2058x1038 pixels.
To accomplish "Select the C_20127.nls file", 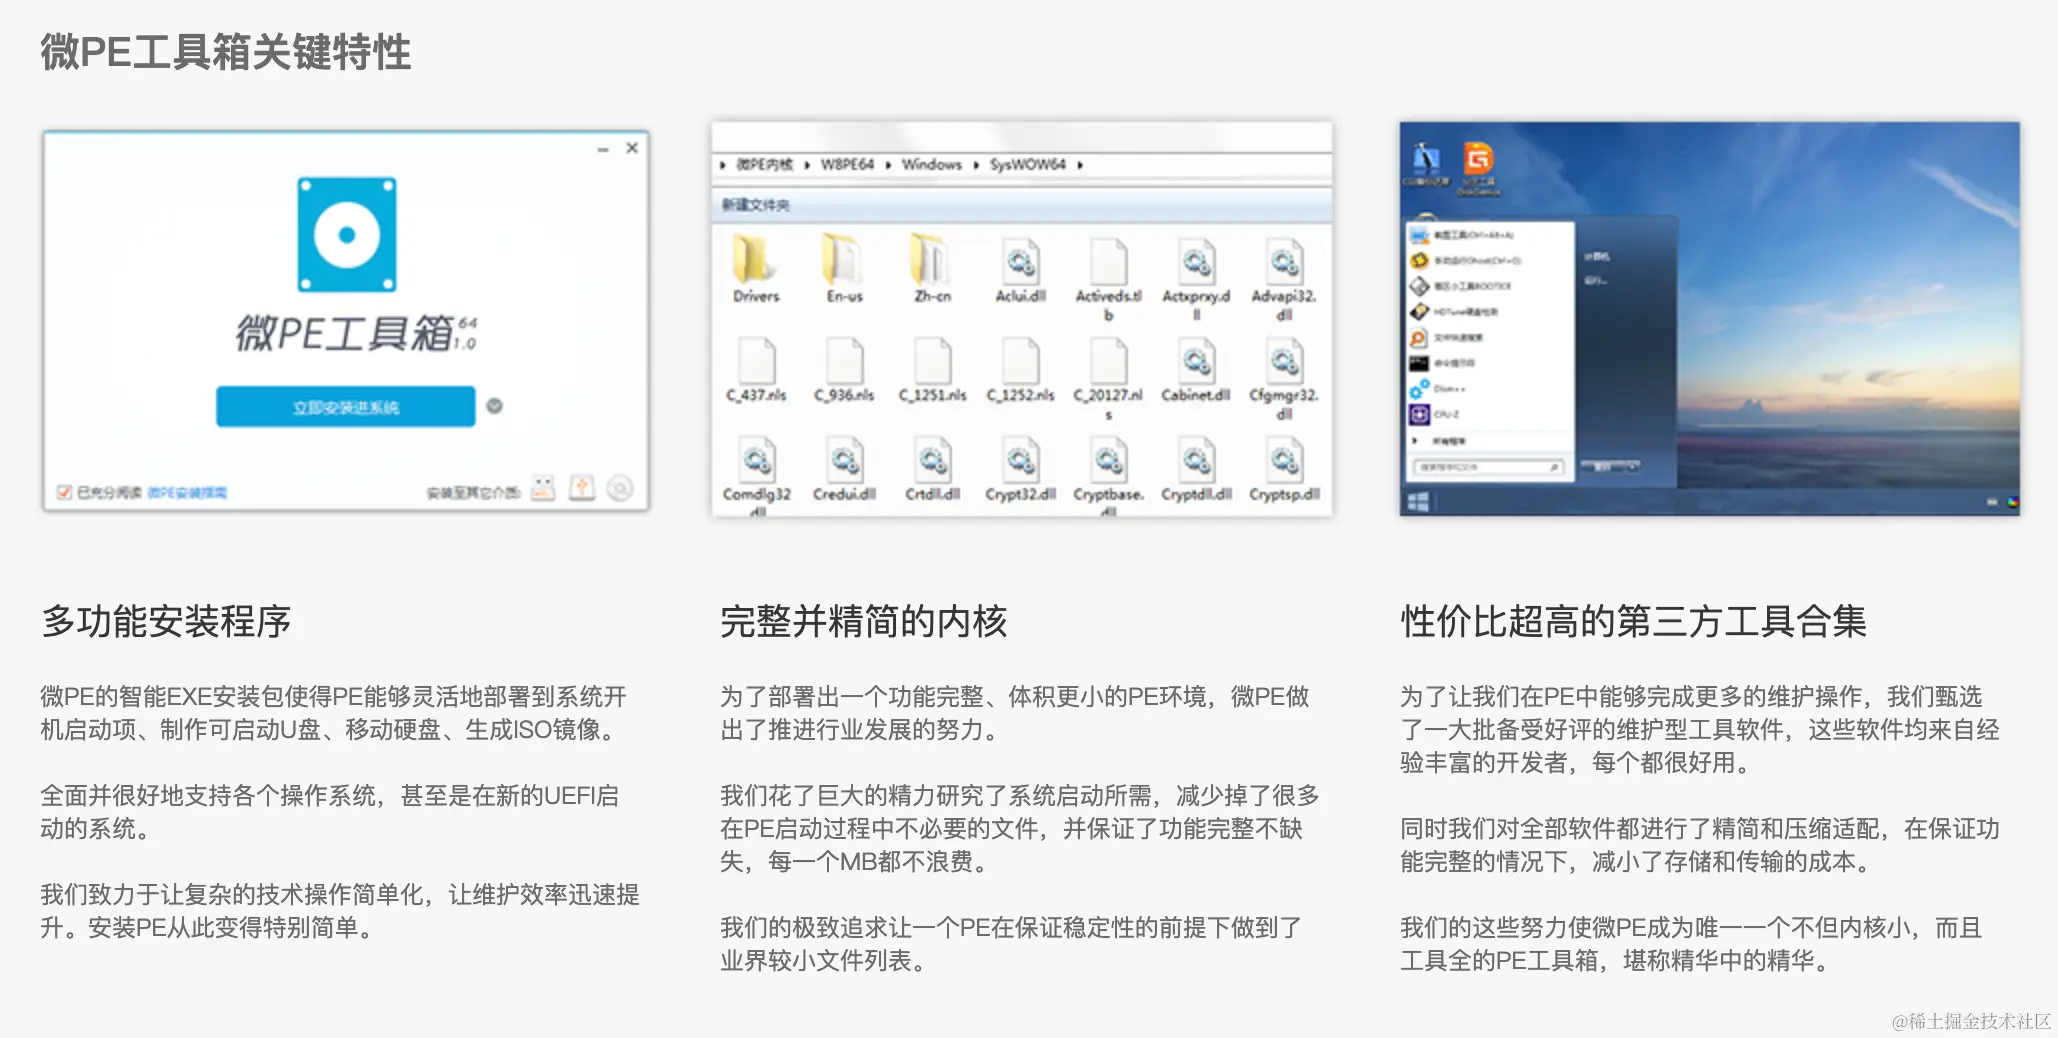I will pyautogui.click(x=1108, y=379).
